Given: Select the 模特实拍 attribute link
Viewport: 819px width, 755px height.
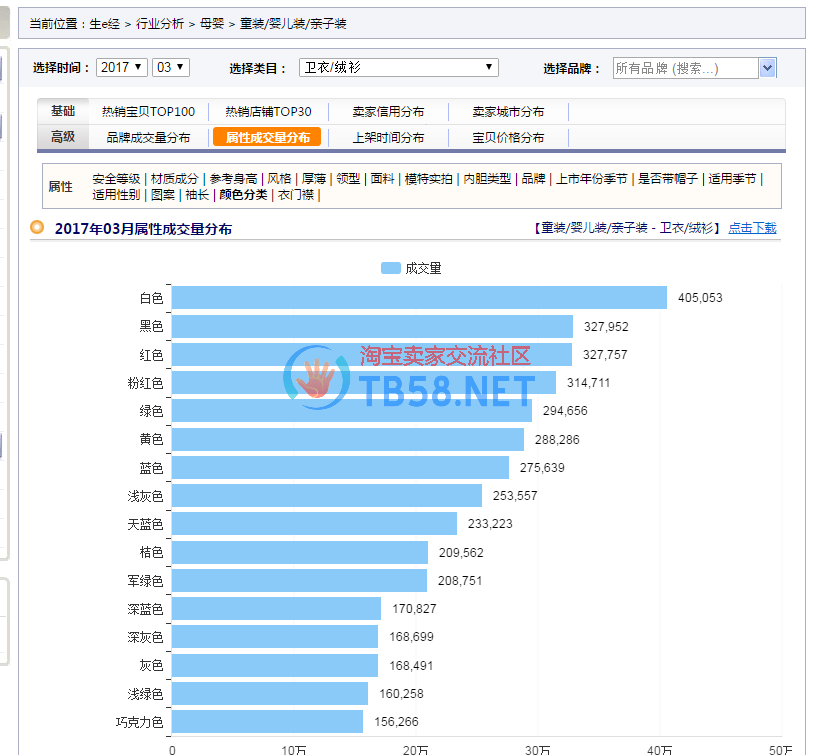Looking at the screenshot, I should click(428, 179).
